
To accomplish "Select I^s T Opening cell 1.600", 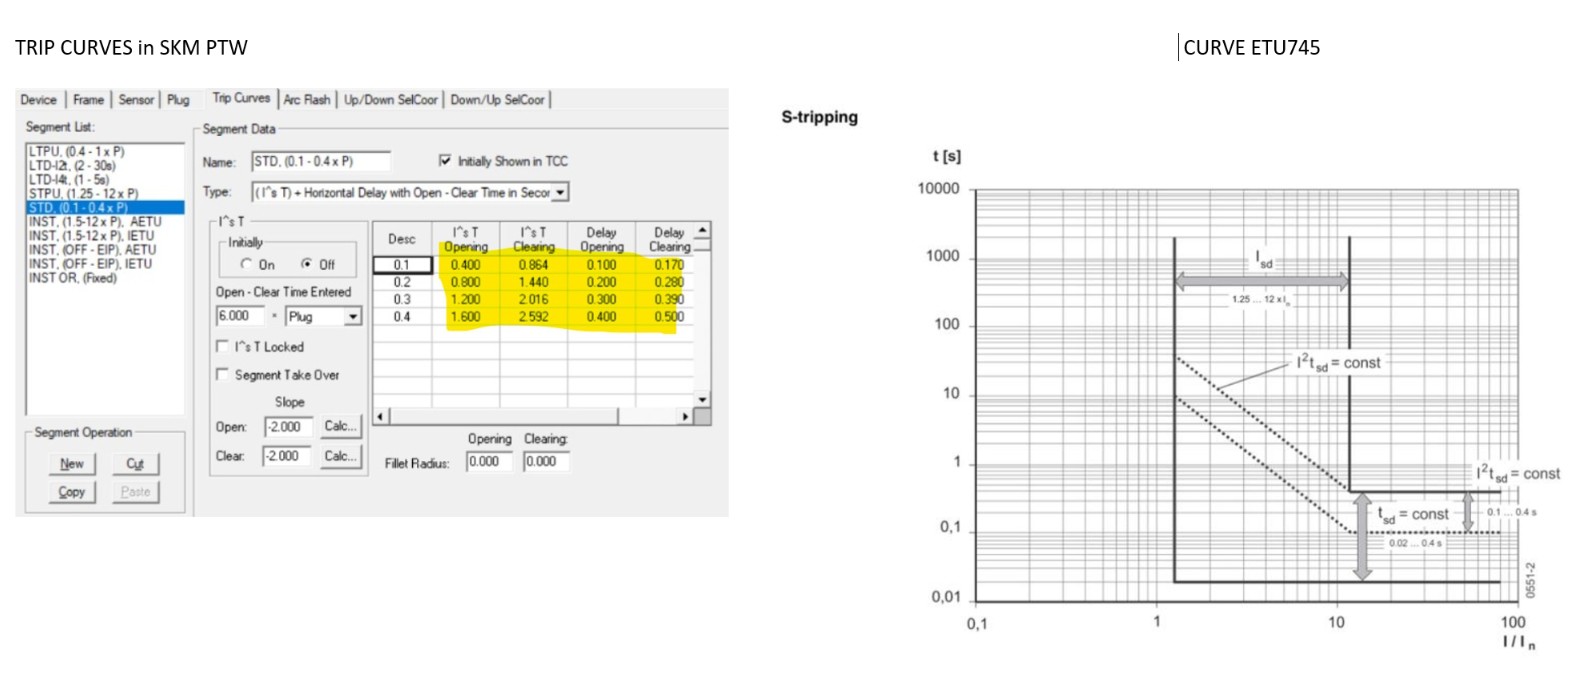I will coord(466,316).
